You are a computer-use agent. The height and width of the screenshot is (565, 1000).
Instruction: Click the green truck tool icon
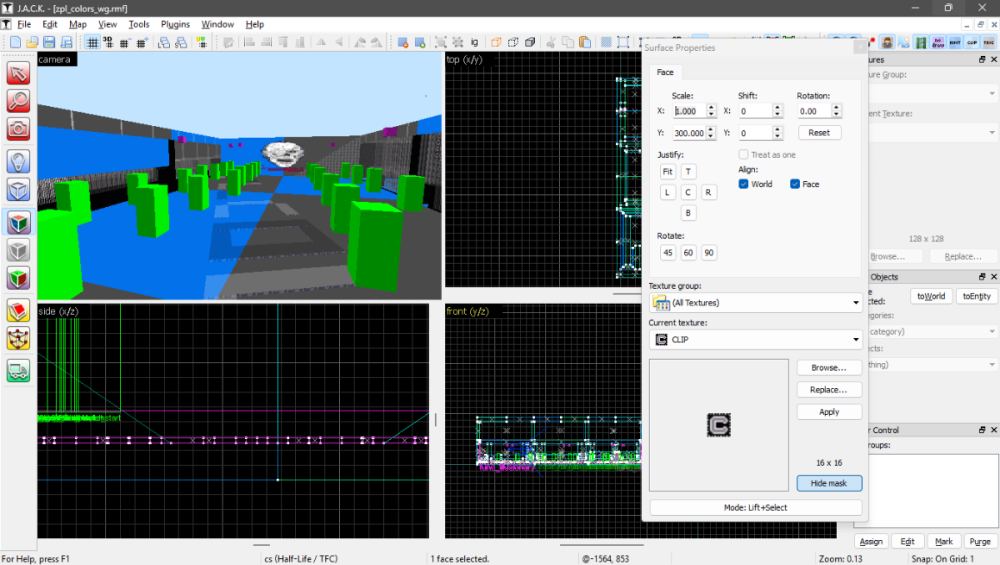(18, 371)
